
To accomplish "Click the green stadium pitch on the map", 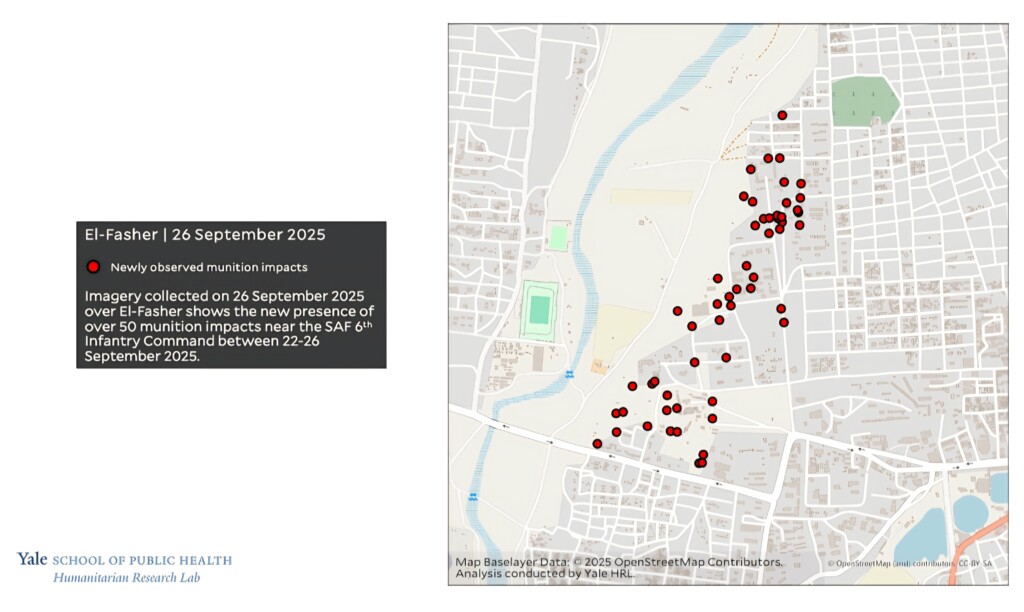I will coord(539,310).
